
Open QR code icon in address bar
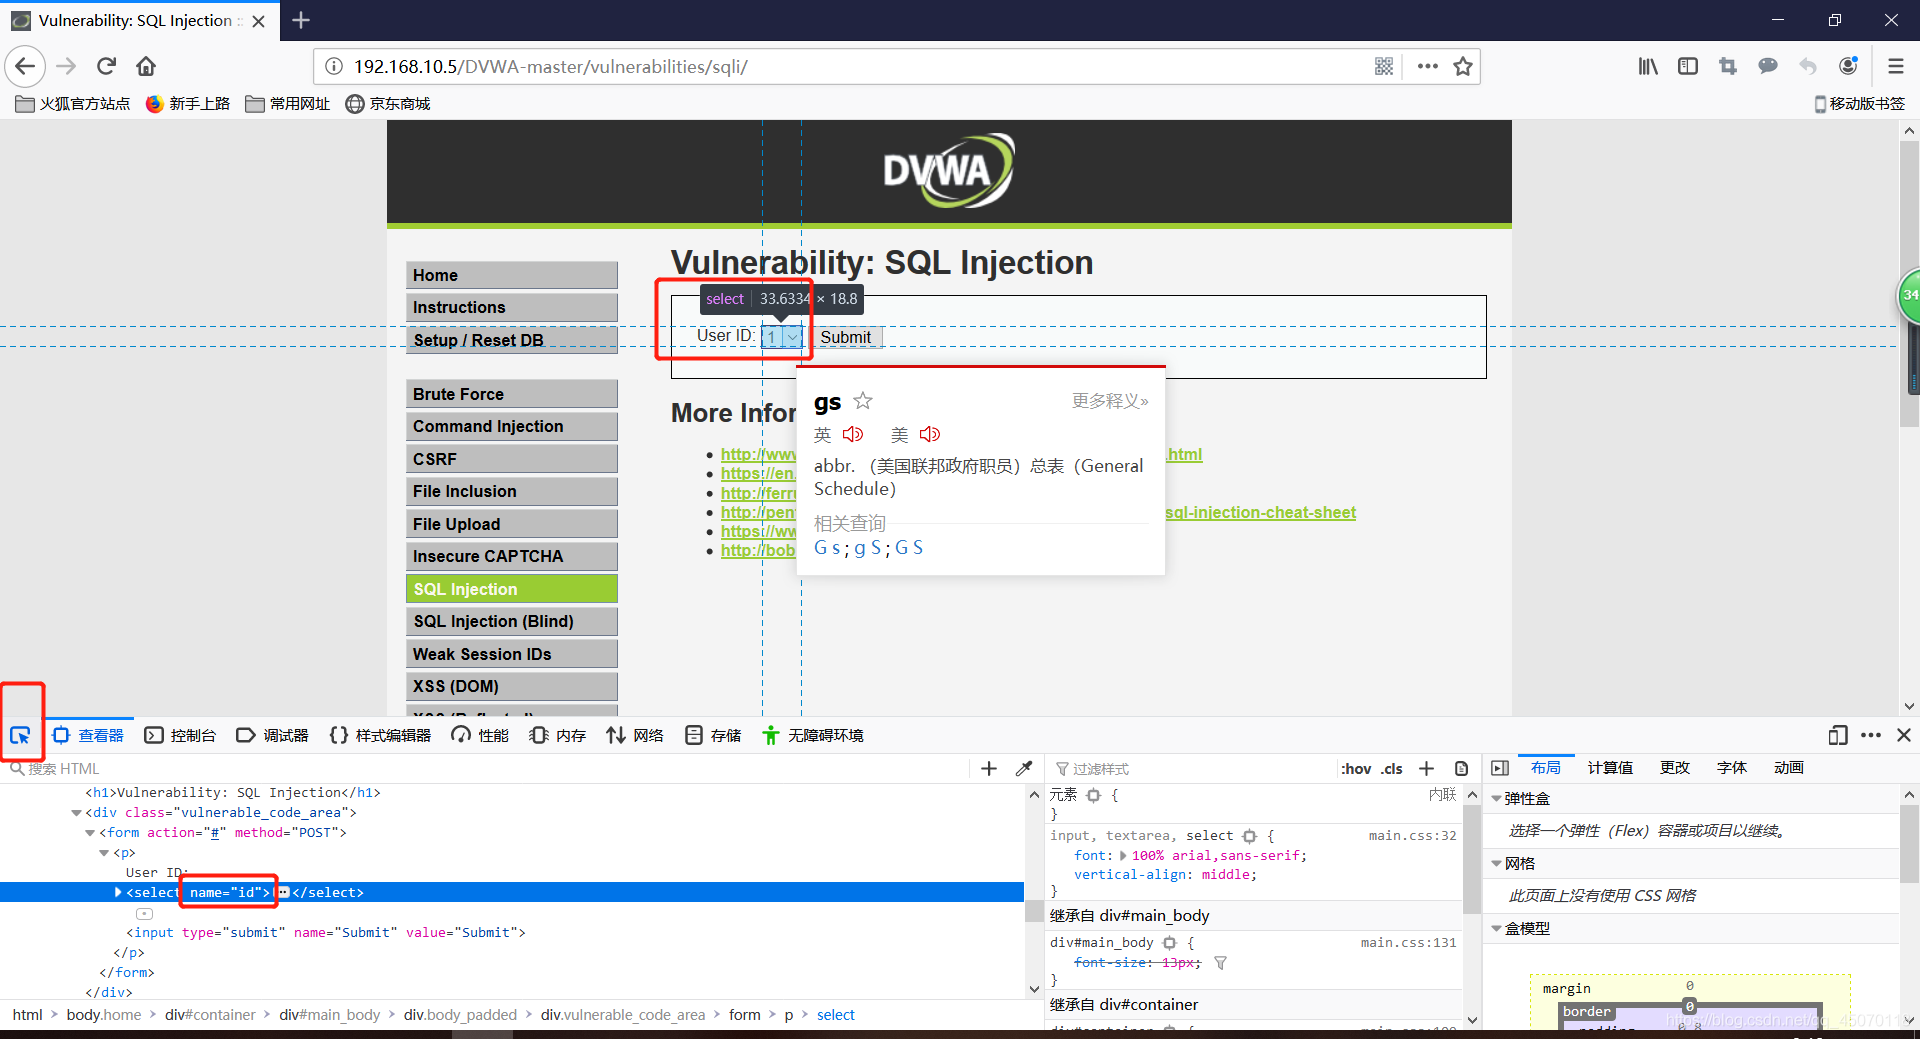coord(1384,66)
